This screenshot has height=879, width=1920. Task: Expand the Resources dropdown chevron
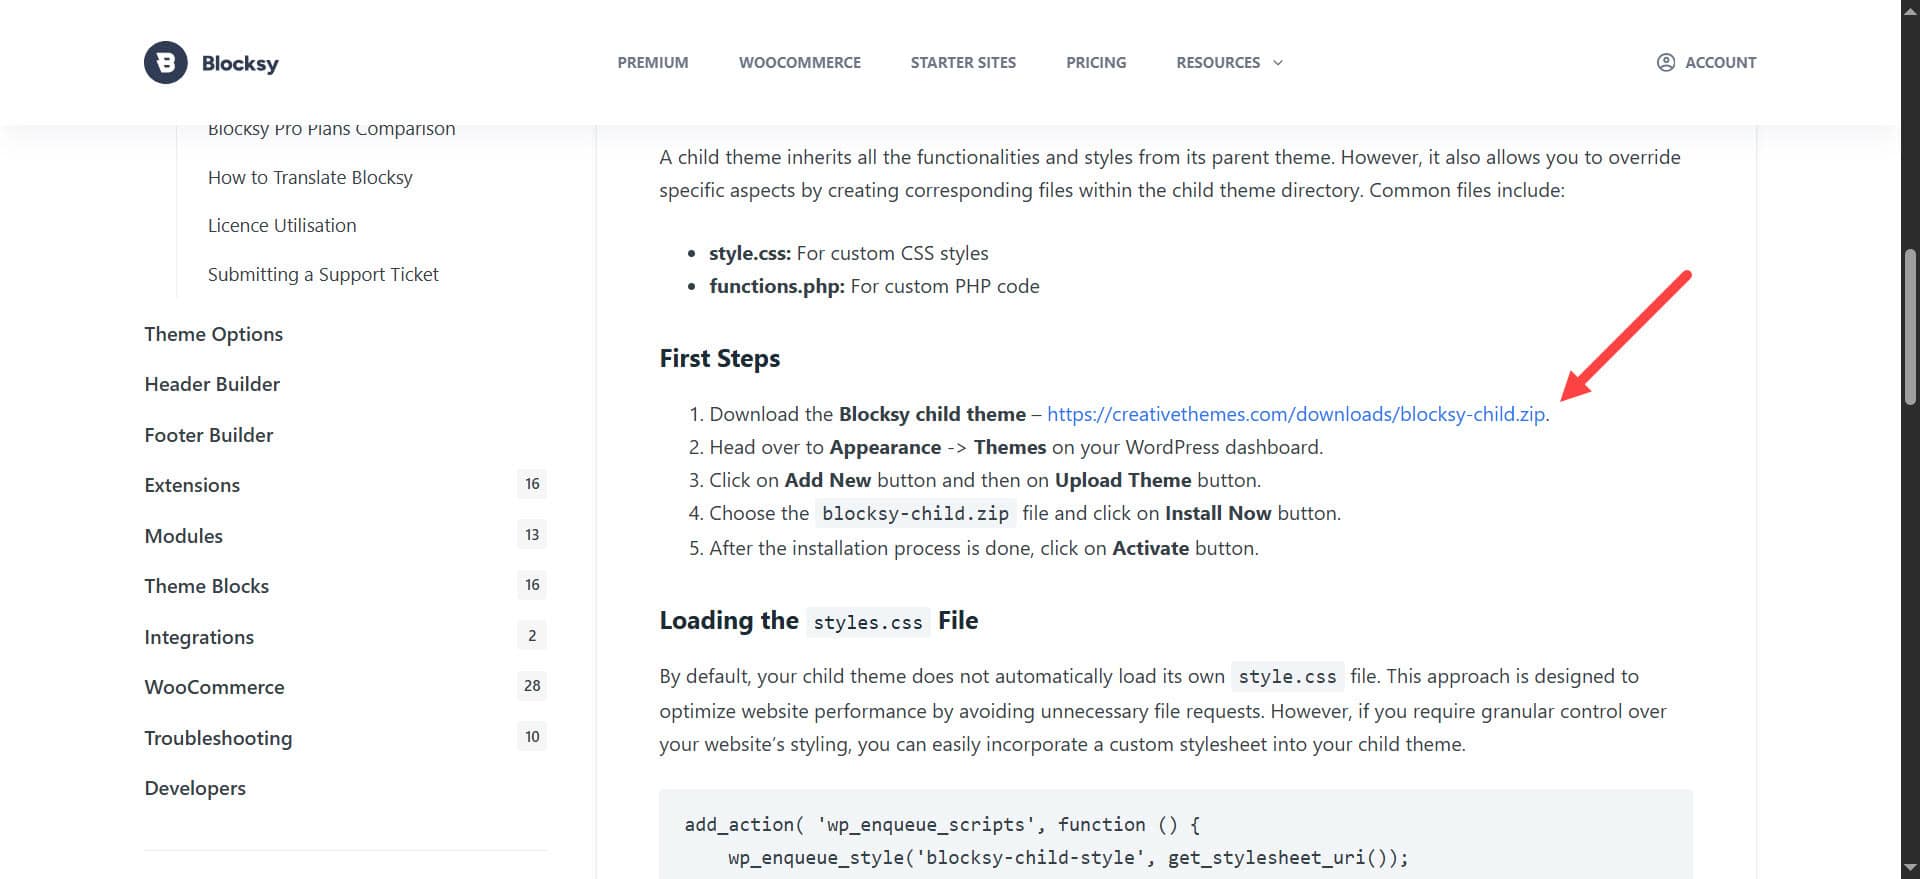tap(1277, 63)
